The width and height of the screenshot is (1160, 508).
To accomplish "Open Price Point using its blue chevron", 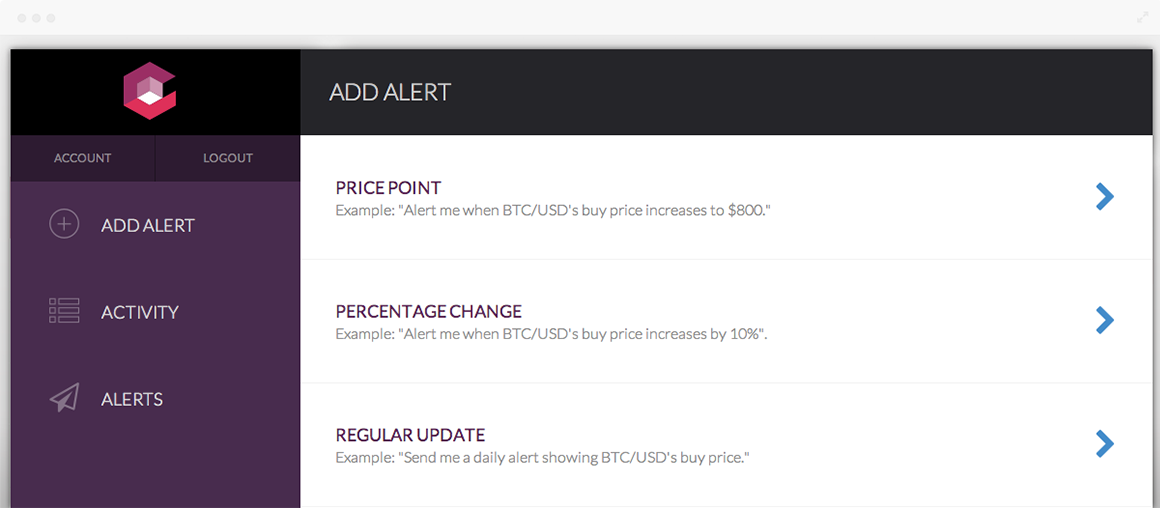I will [1105, 197].
